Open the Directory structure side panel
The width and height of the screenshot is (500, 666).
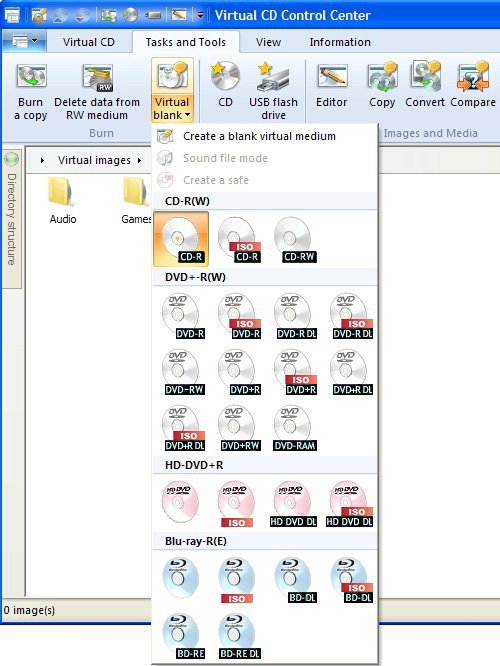click(x=12, y=219)
